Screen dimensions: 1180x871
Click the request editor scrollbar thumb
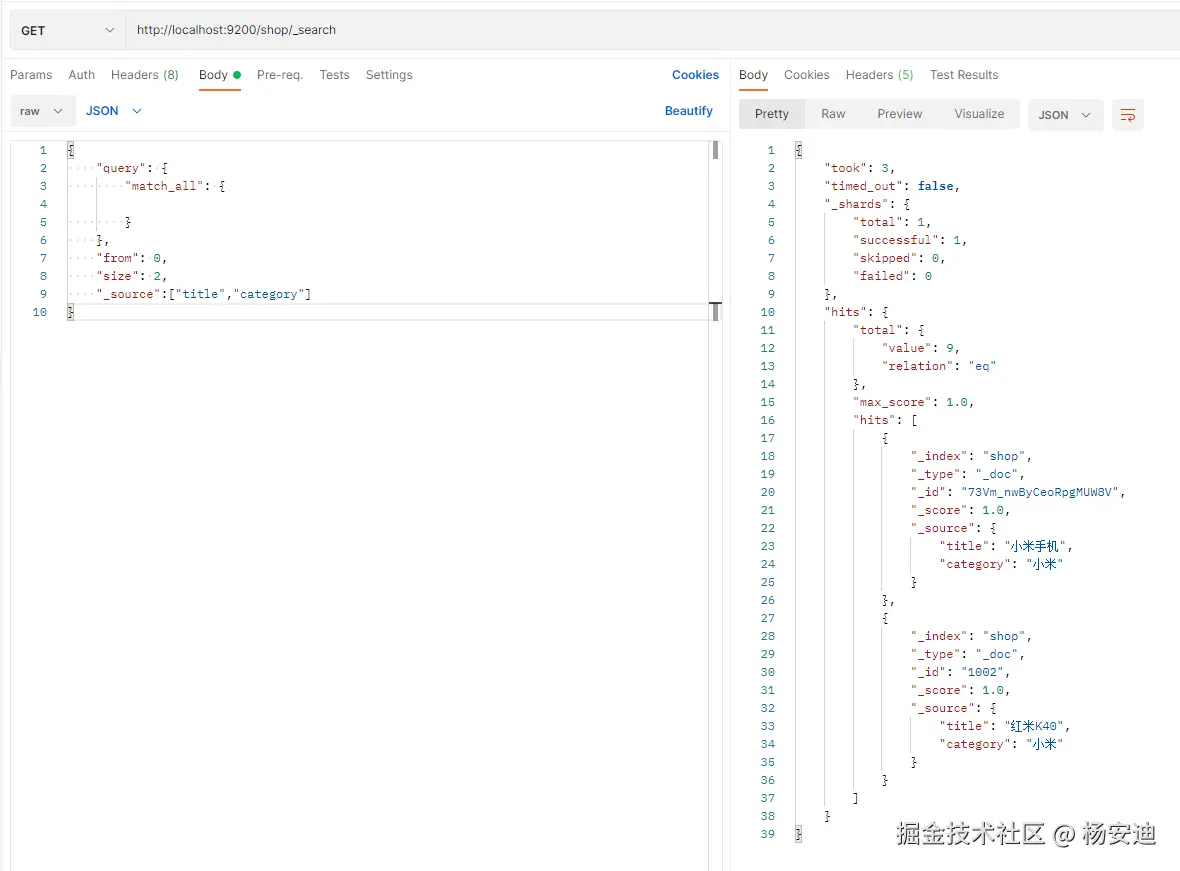715,151
